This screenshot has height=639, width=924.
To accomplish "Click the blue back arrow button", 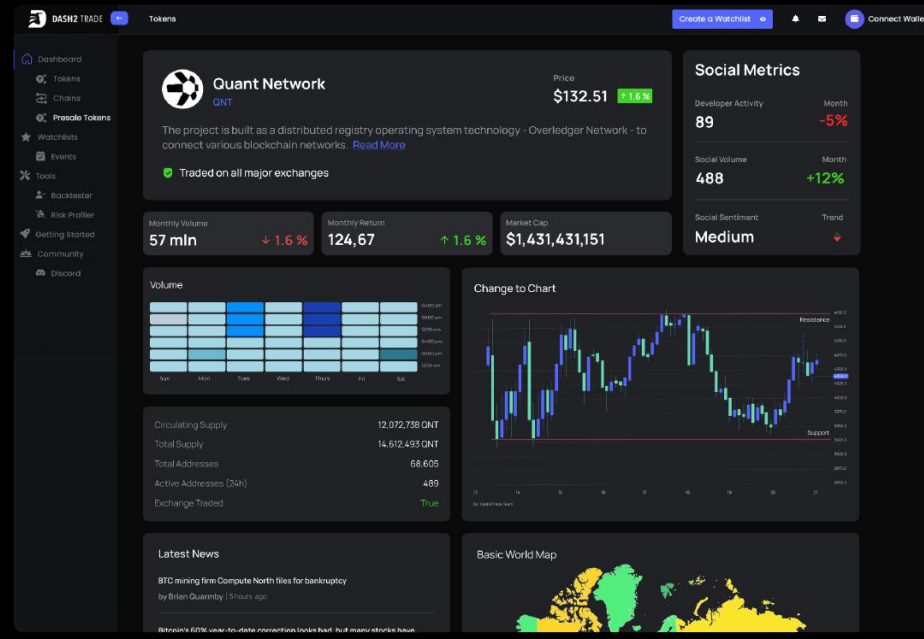I will (x=119, y=18).
